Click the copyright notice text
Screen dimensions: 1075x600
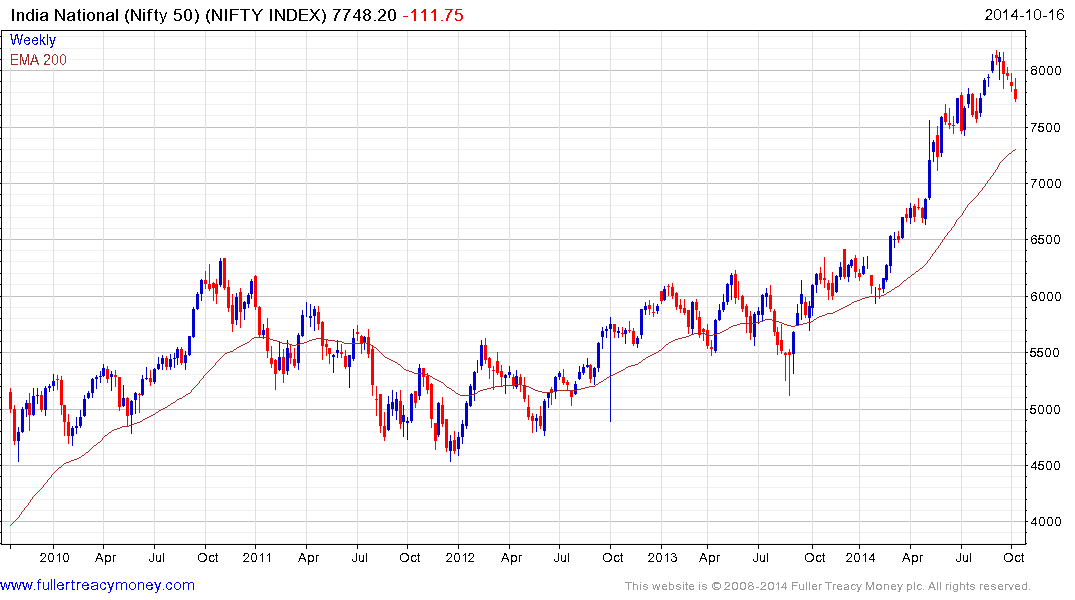click(828, 586)
